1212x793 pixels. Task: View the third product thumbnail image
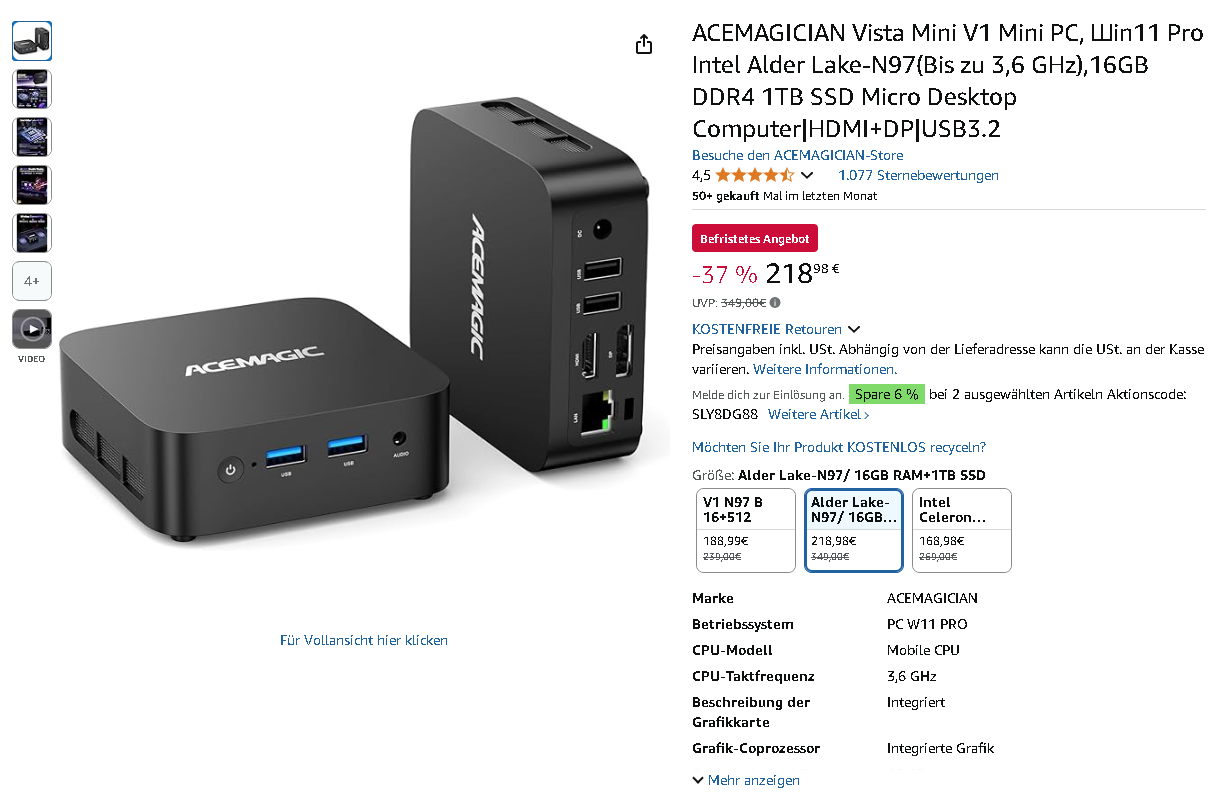click(x=32, y=137)
